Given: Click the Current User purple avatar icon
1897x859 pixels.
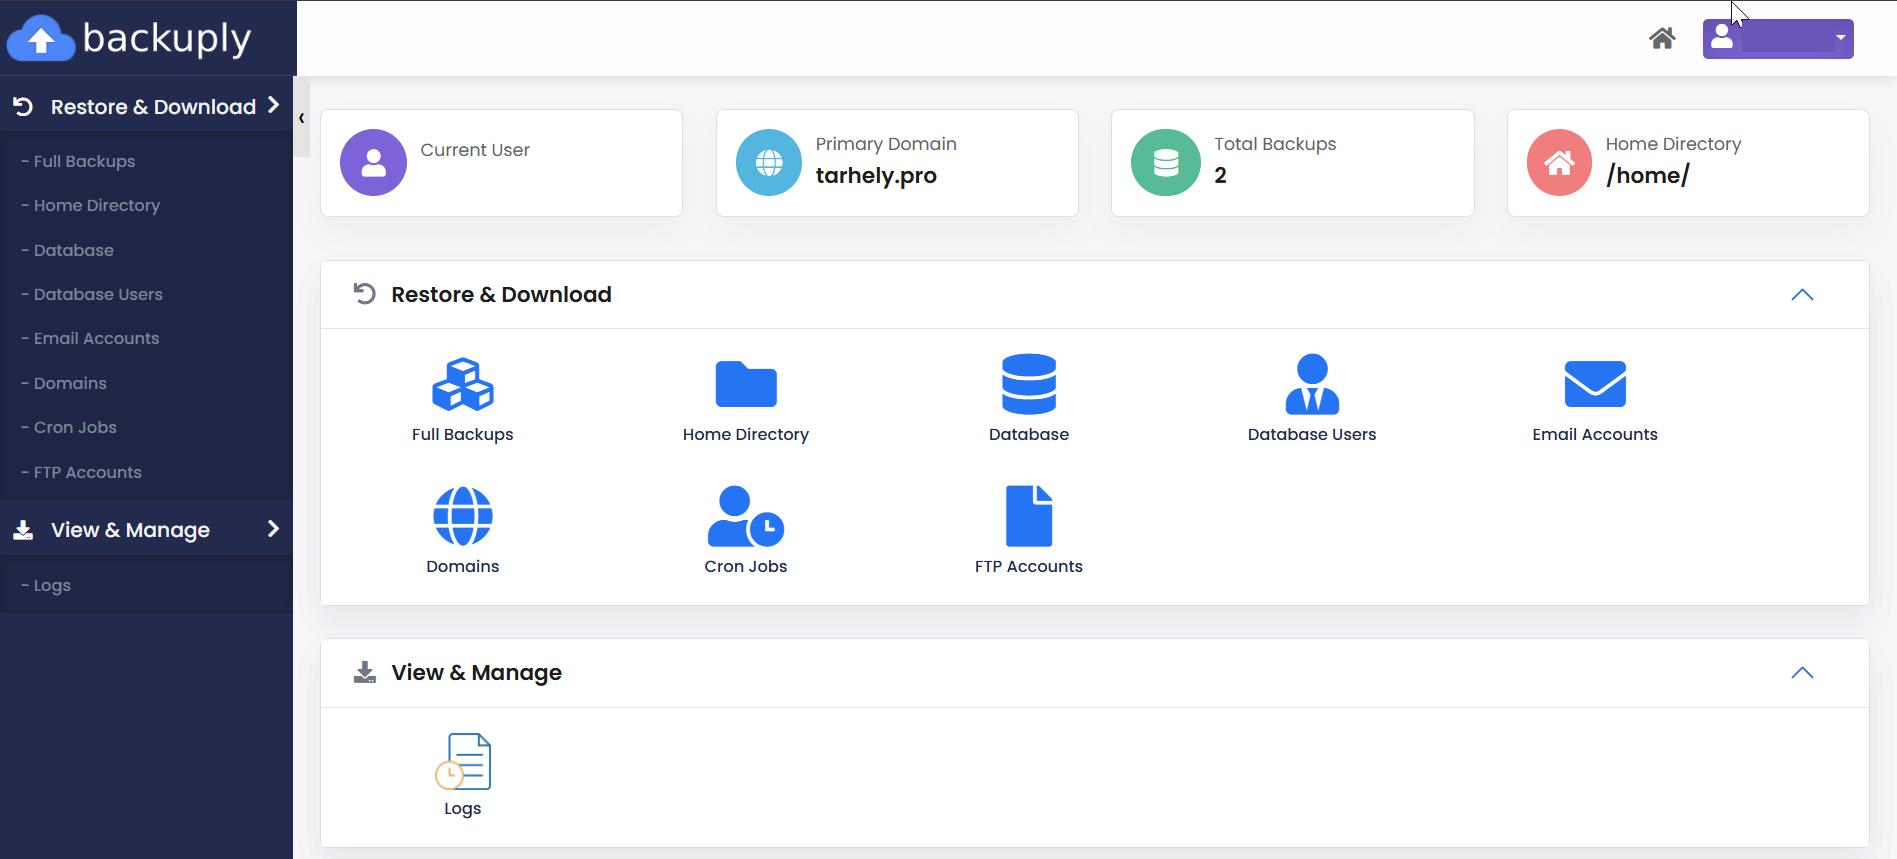Looking at the screenshot, I should click(x=373, y=162).
